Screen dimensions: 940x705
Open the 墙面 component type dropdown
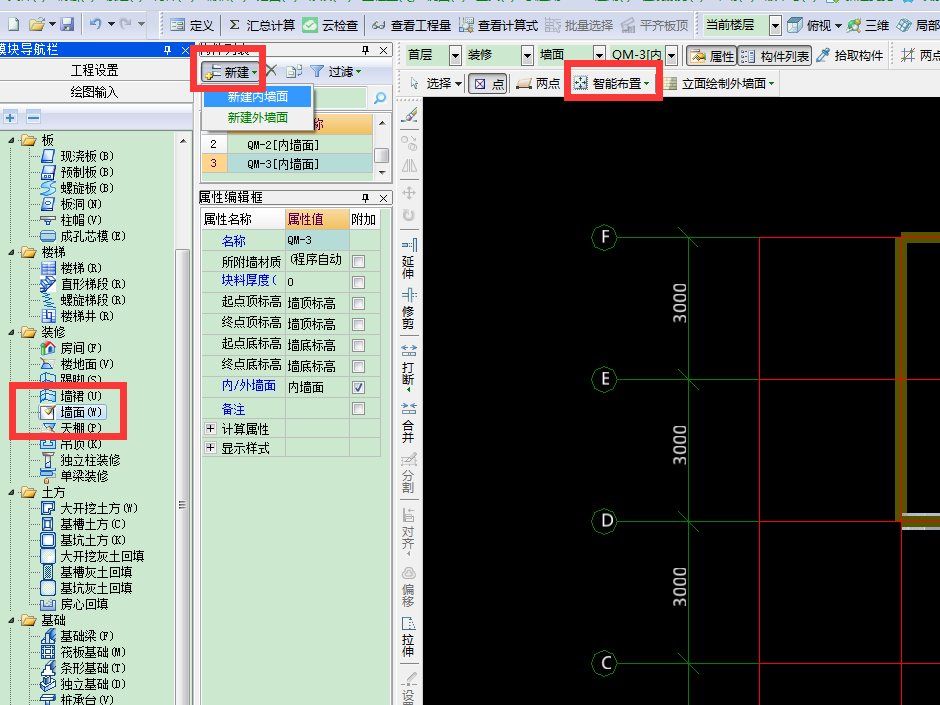coord(599,56)
